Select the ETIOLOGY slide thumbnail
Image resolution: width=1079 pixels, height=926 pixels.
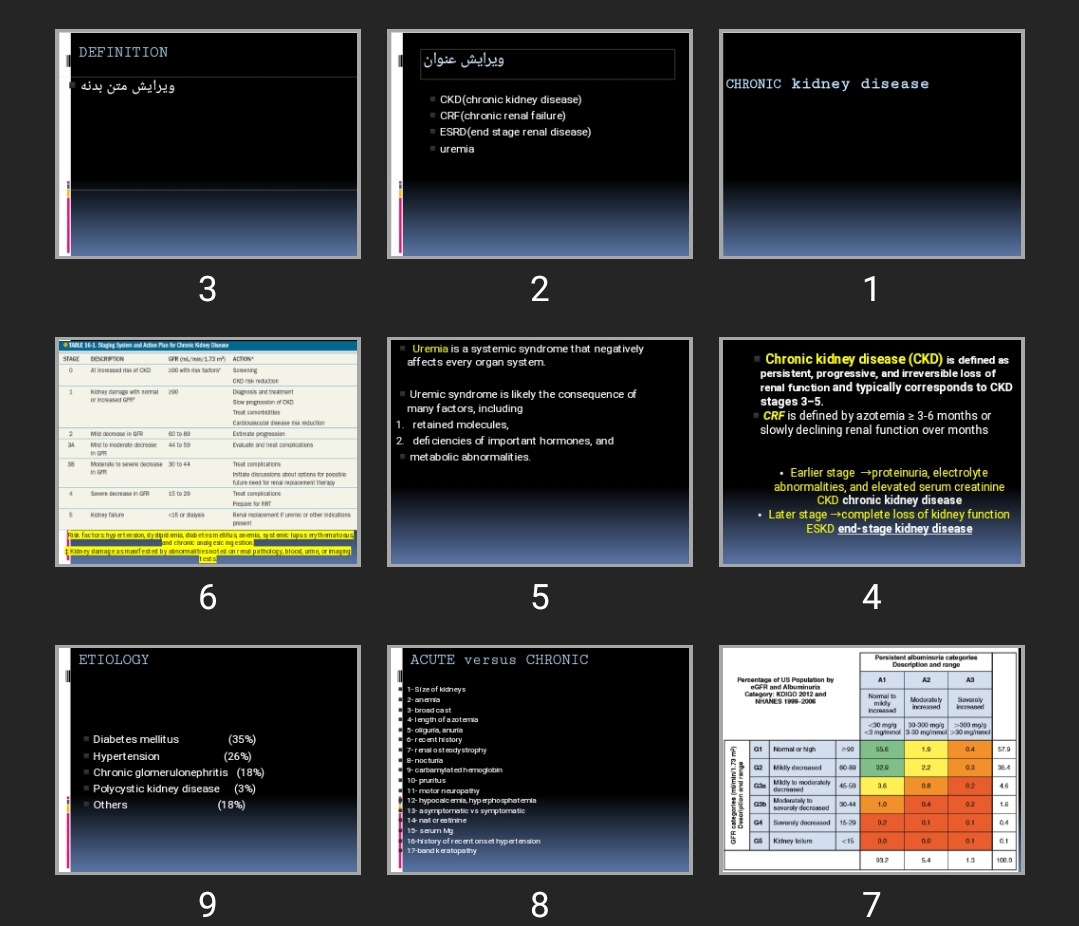point(207,760)
